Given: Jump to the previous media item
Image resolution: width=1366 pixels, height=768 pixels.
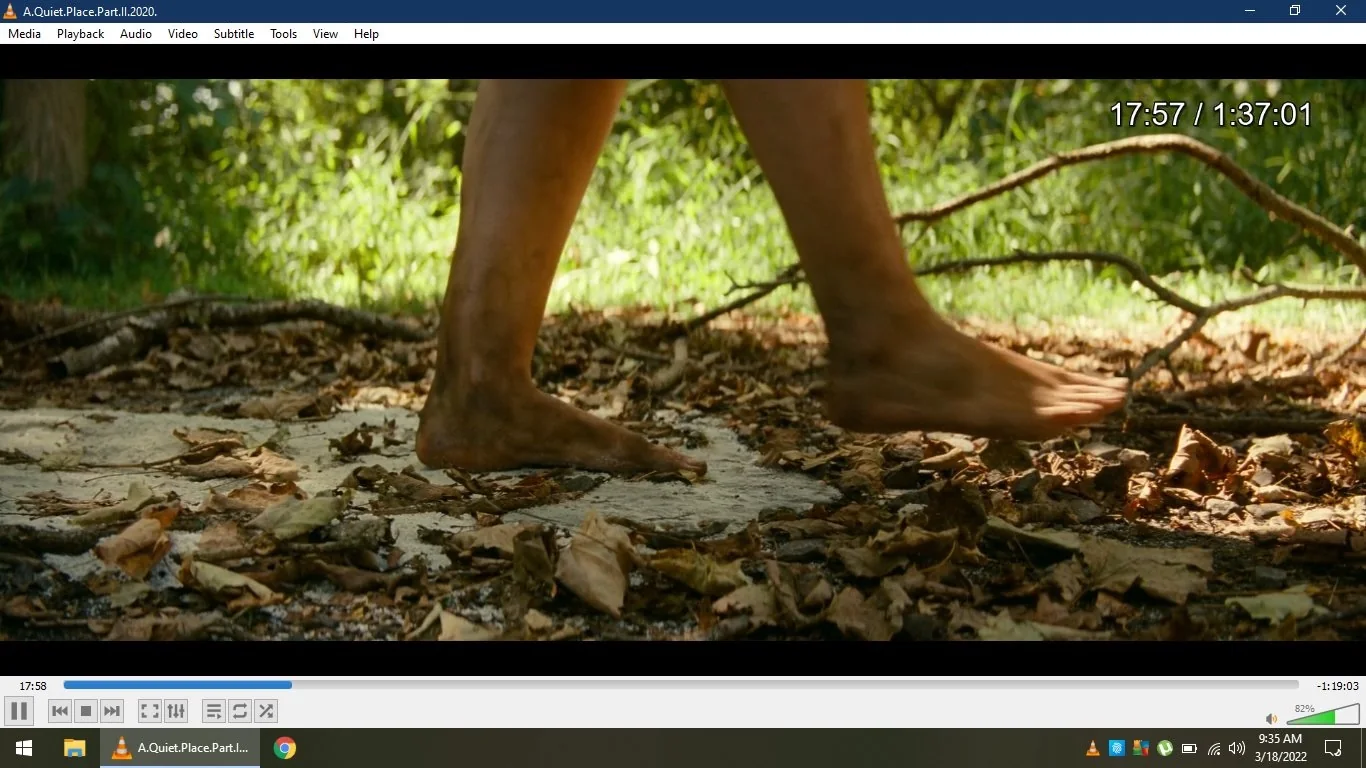Looking at the screenshot, I should coord(60,711).
